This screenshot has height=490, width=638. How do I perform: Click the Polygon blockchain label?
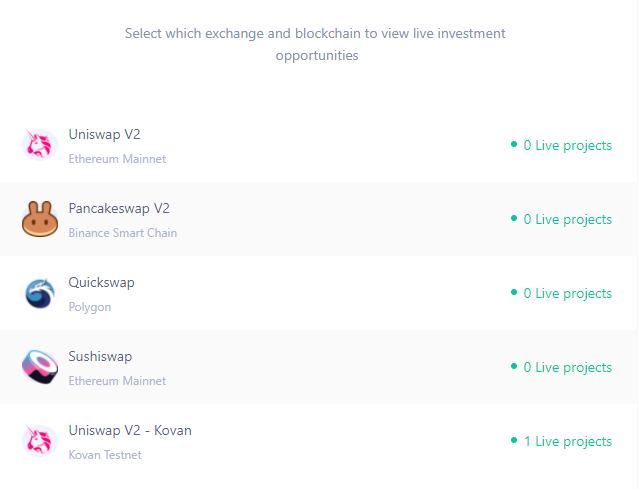[x=90, y=307]
